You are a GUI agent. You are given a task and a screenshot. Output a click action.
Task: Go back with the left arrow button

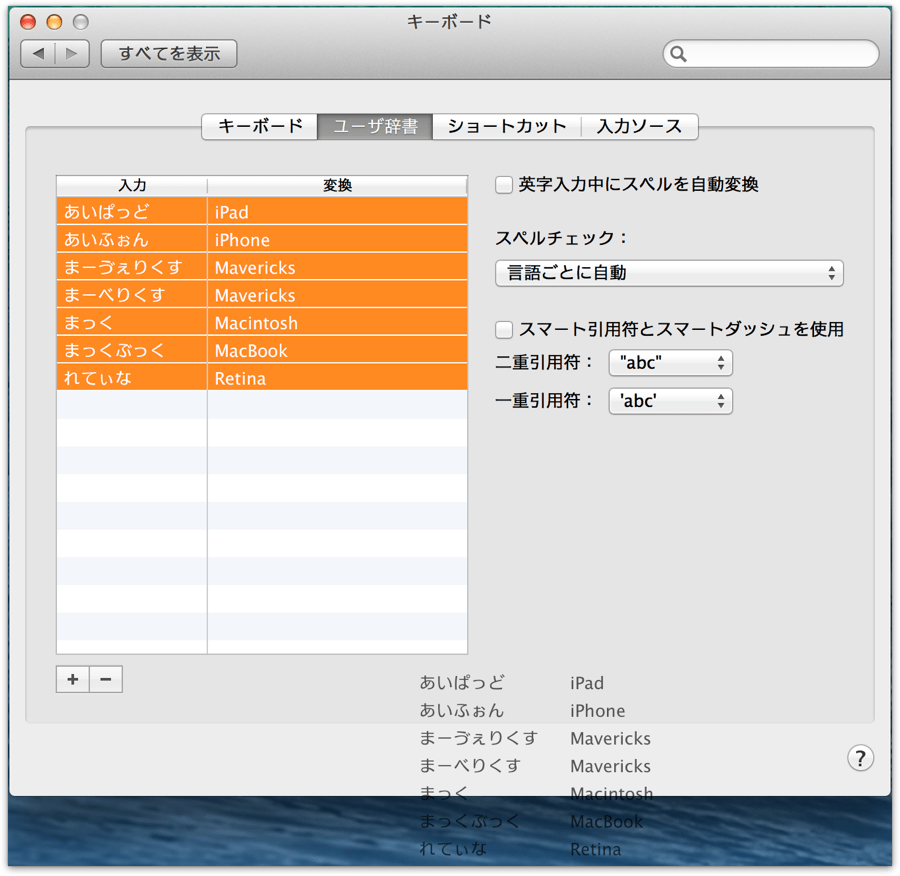click(x=38, y=54)
